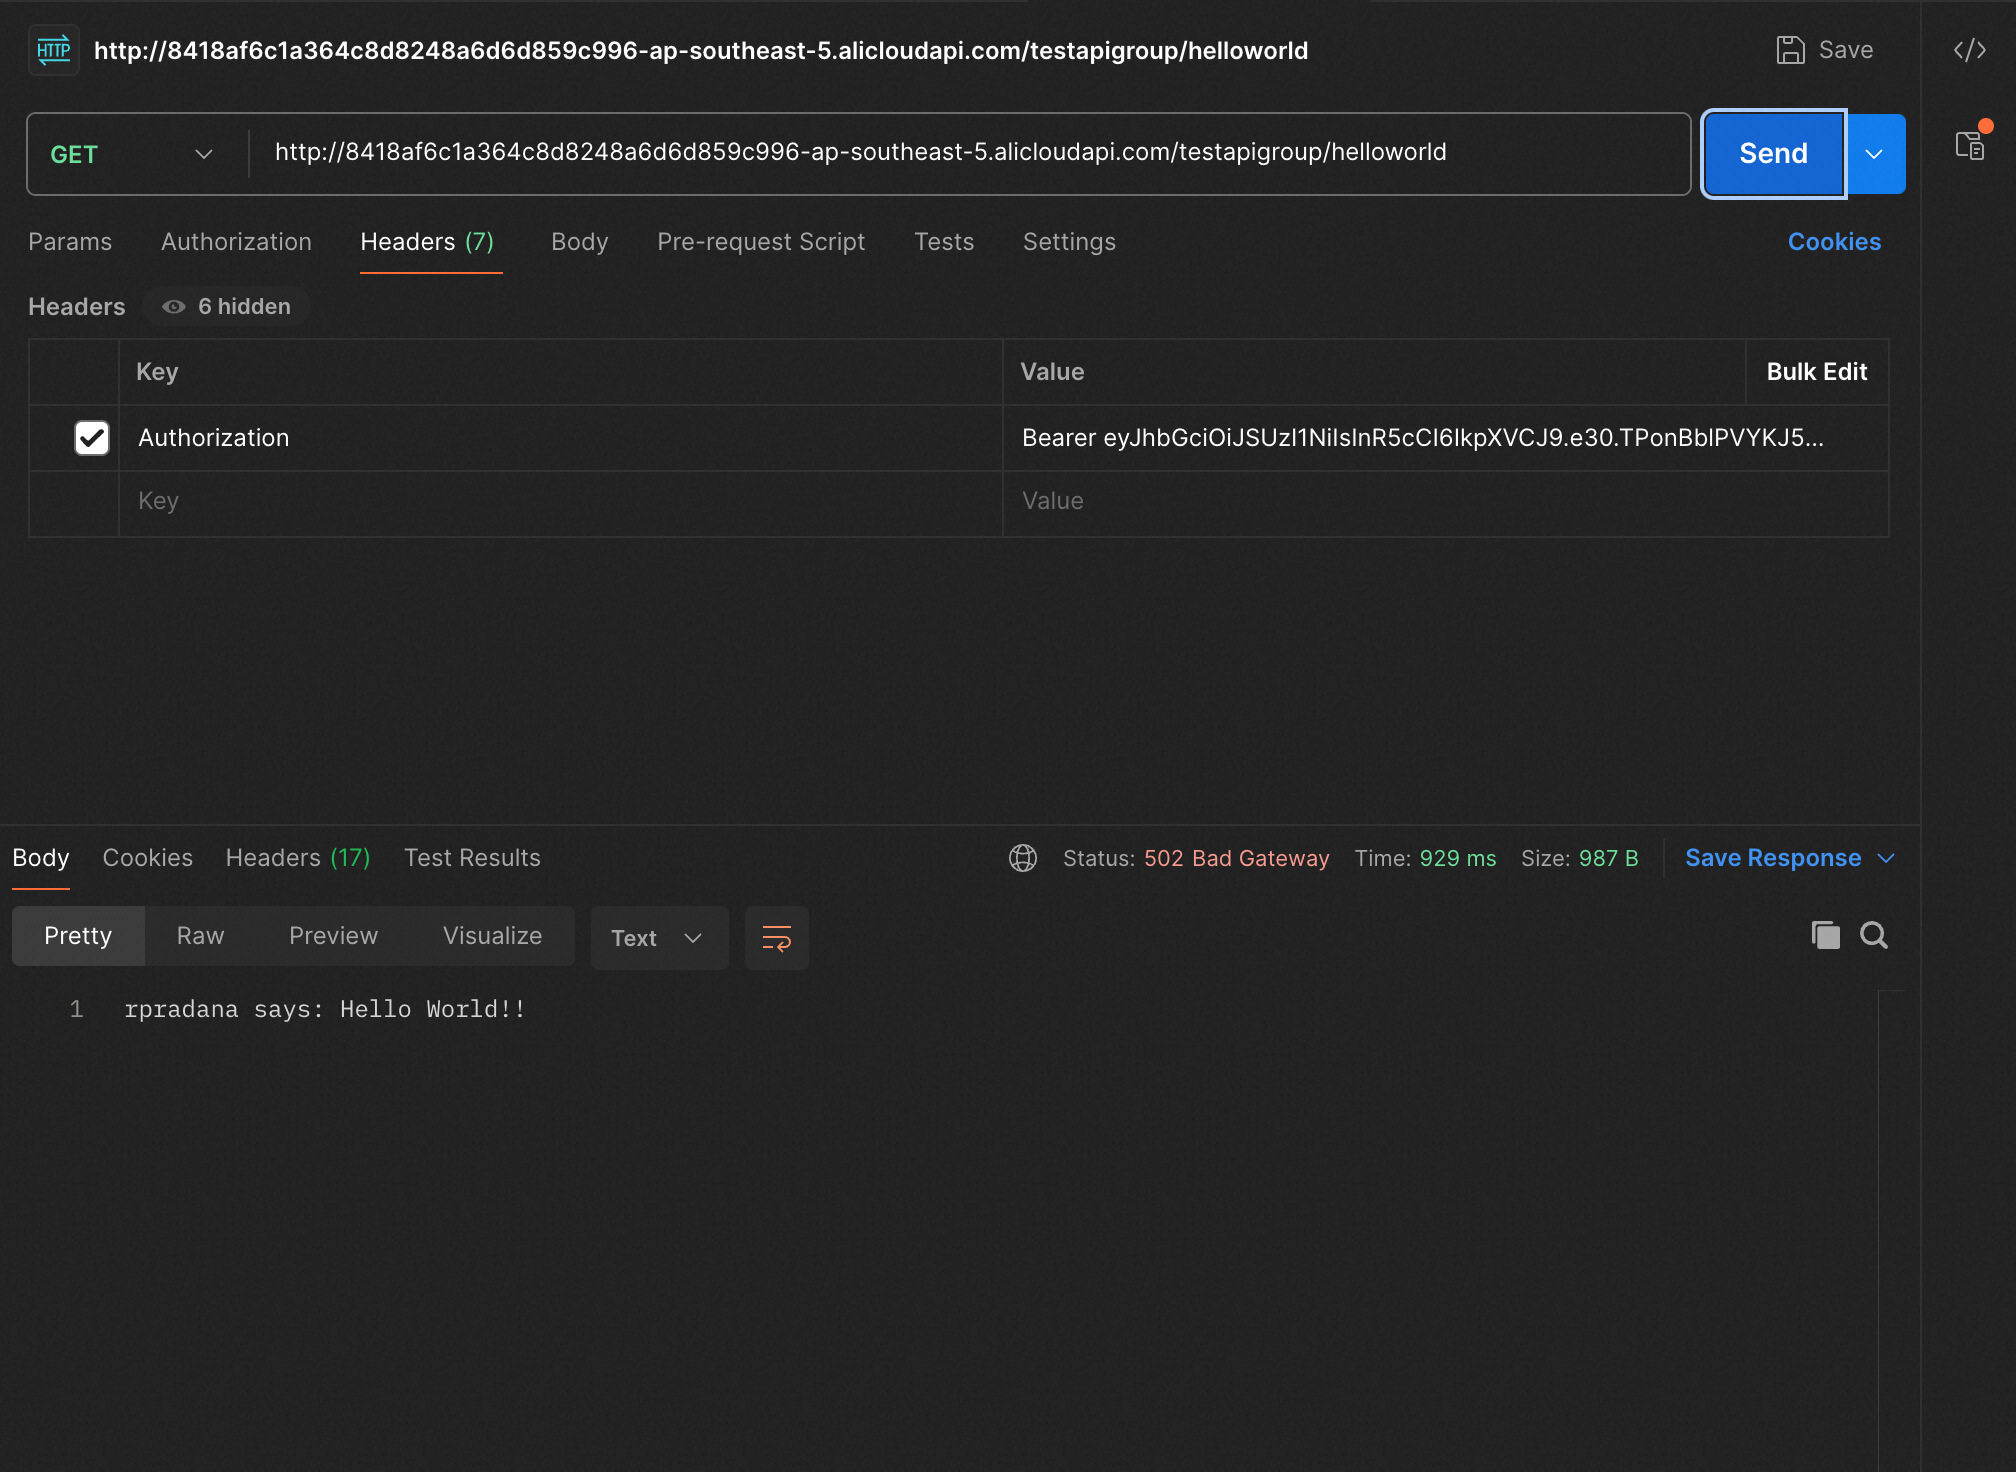Toggle the line wrap icon in response
Screen dimensions: 2016x1472
pos(776,938)
